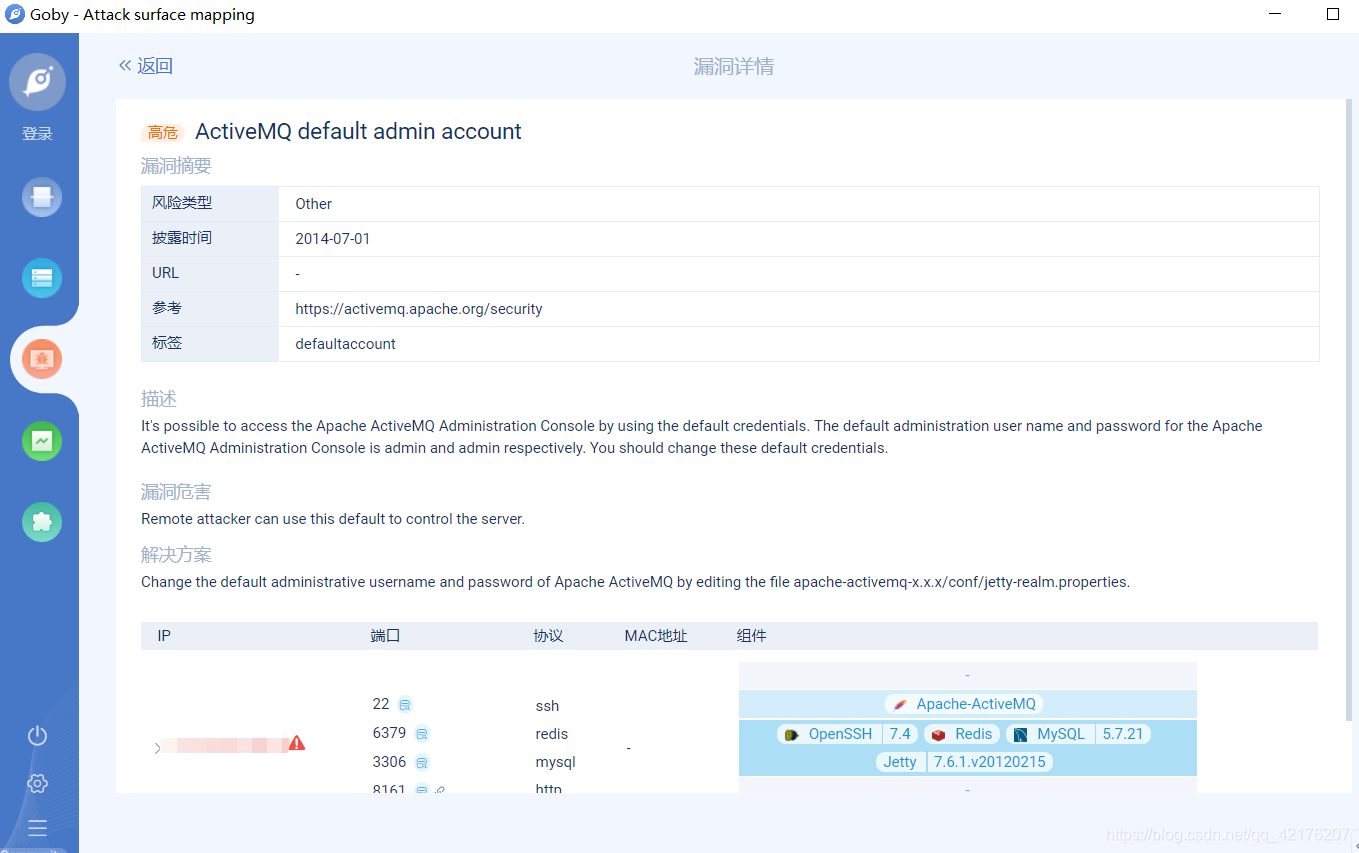The width and height of the screenshot is (1359, 853).
Task: Click the Apache-ActiveMQ component tag
Action: (966, 704)
